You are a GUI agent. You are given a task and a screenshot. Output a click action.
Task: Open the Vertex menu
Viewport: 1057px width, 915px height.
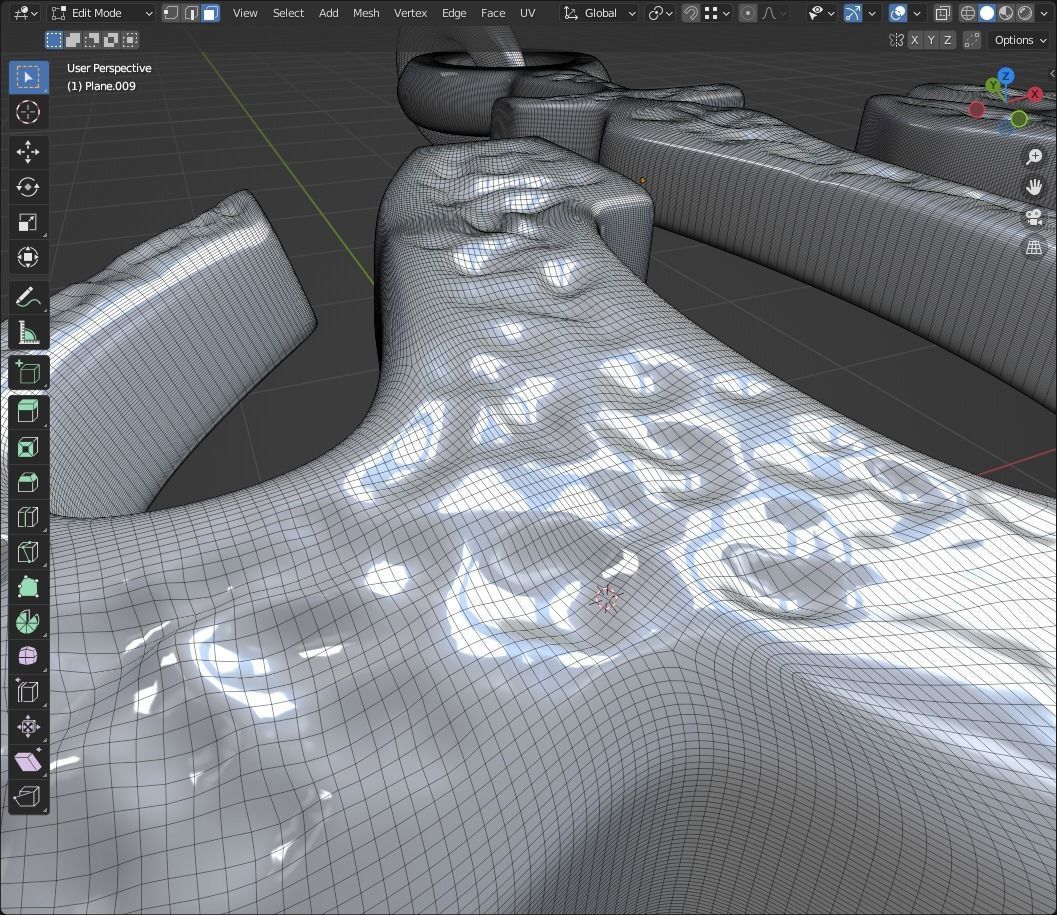pos(410,13)
